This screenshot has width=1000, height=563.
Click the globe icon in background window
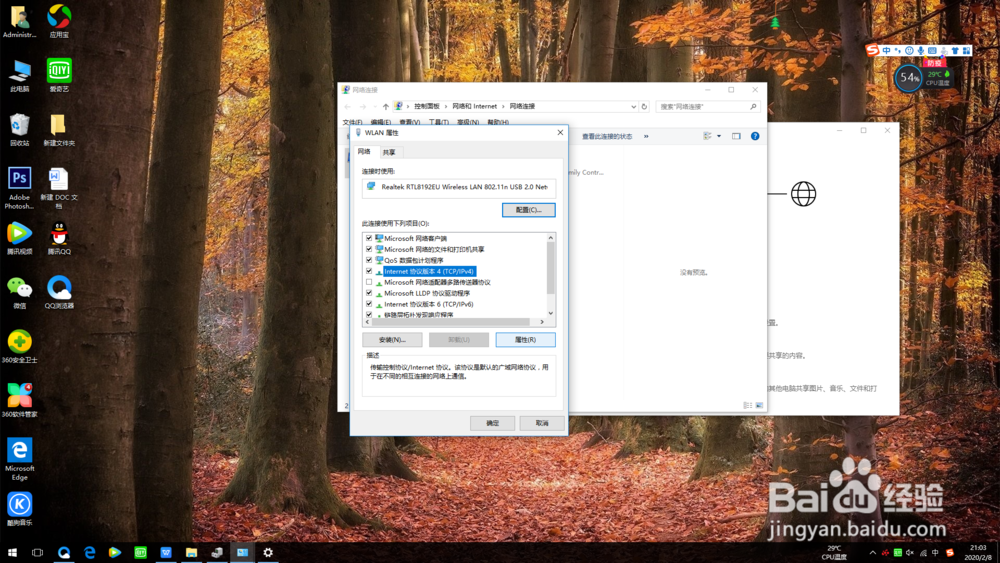coord(804,194)
